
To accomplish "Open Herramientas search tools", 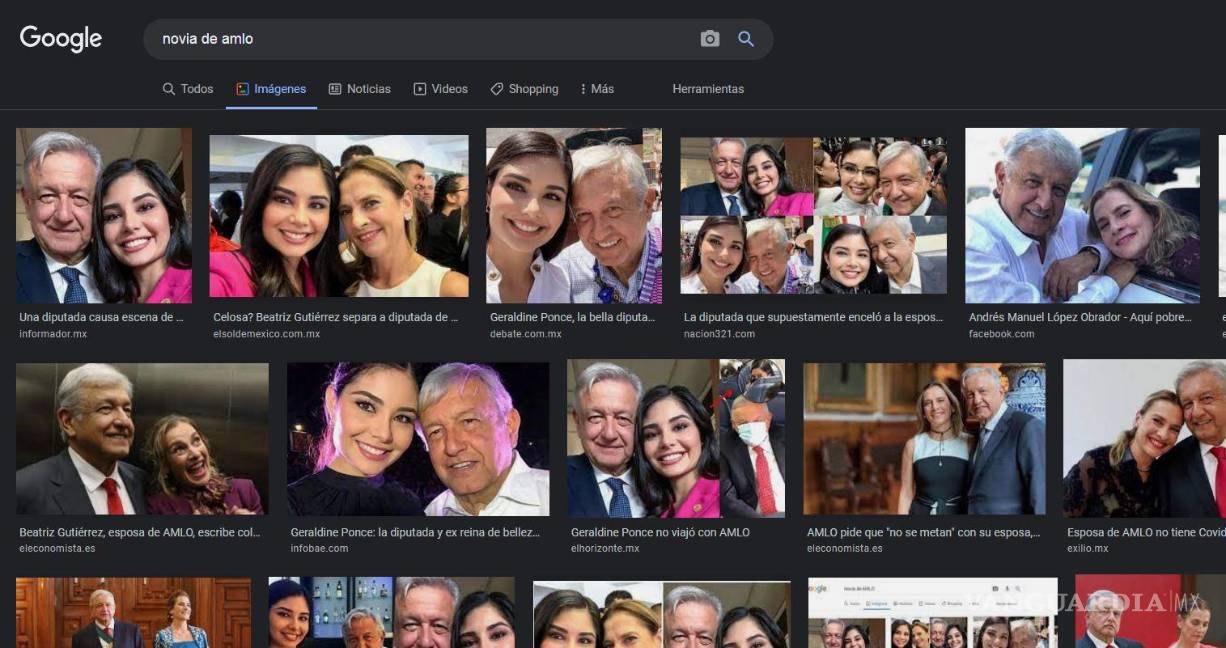I will 708,89.
